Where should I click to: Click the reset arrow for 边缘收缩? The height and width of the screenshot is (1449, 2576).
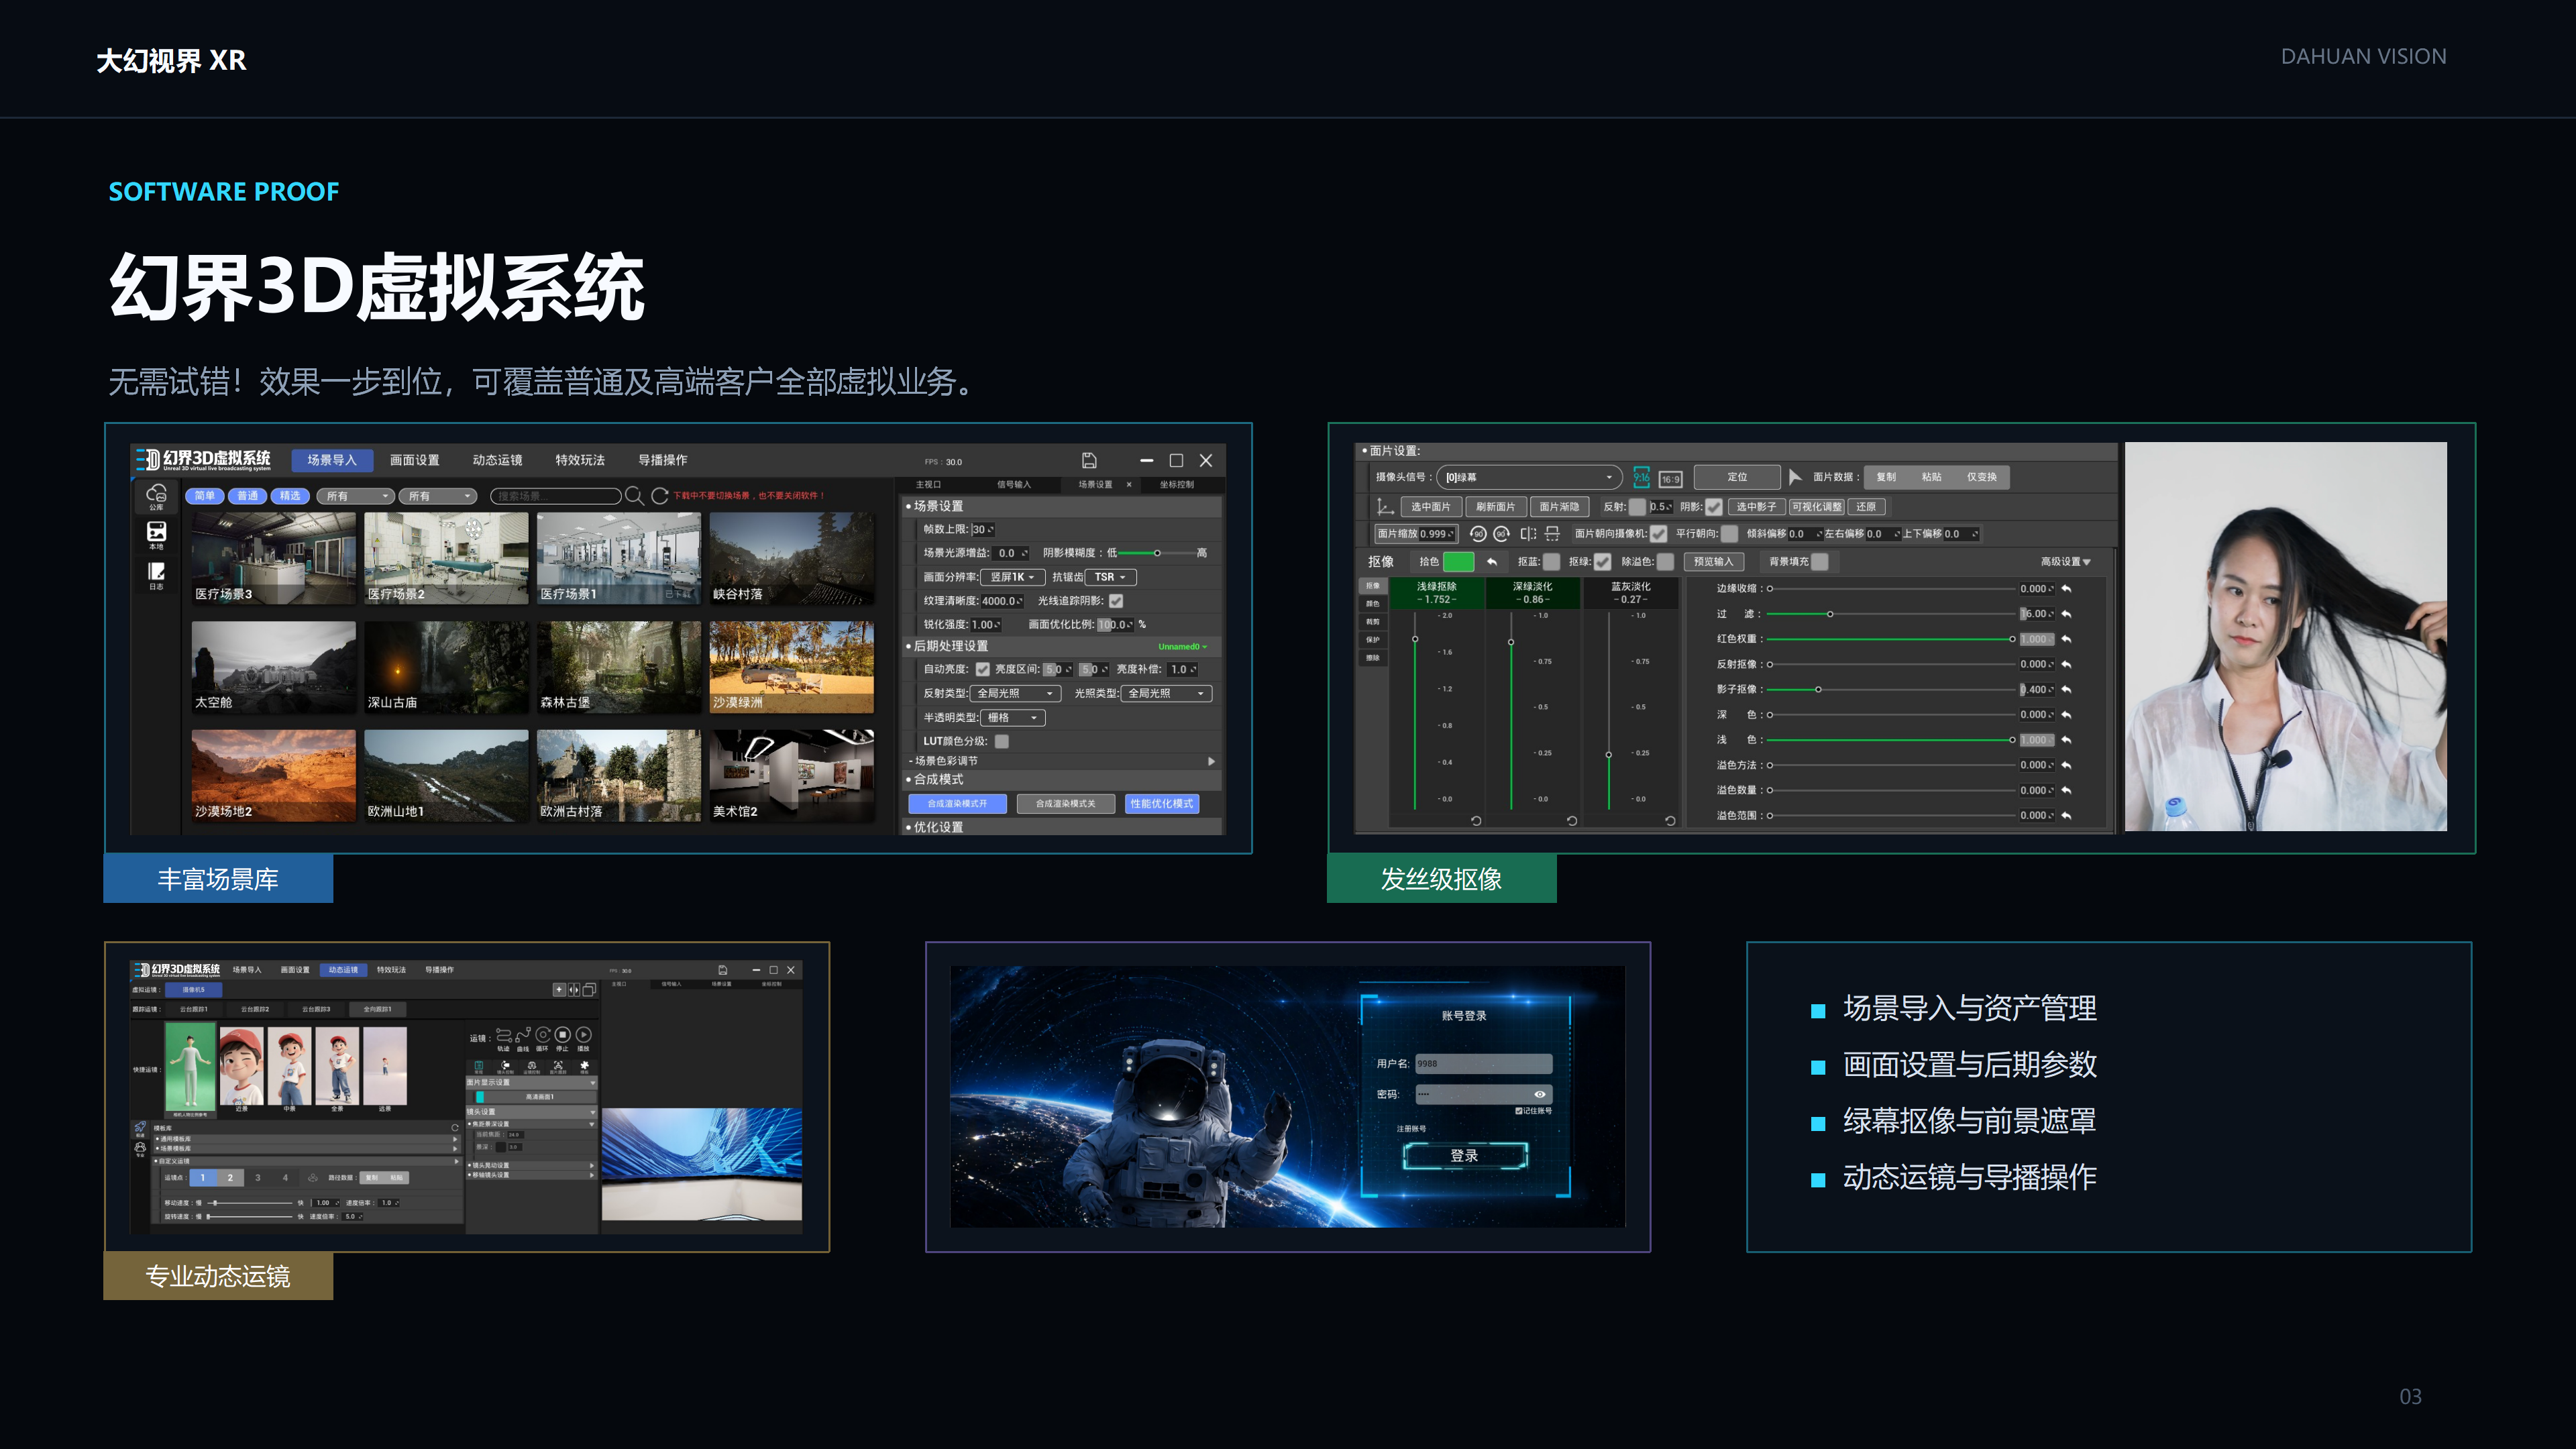pos(2066,589)
